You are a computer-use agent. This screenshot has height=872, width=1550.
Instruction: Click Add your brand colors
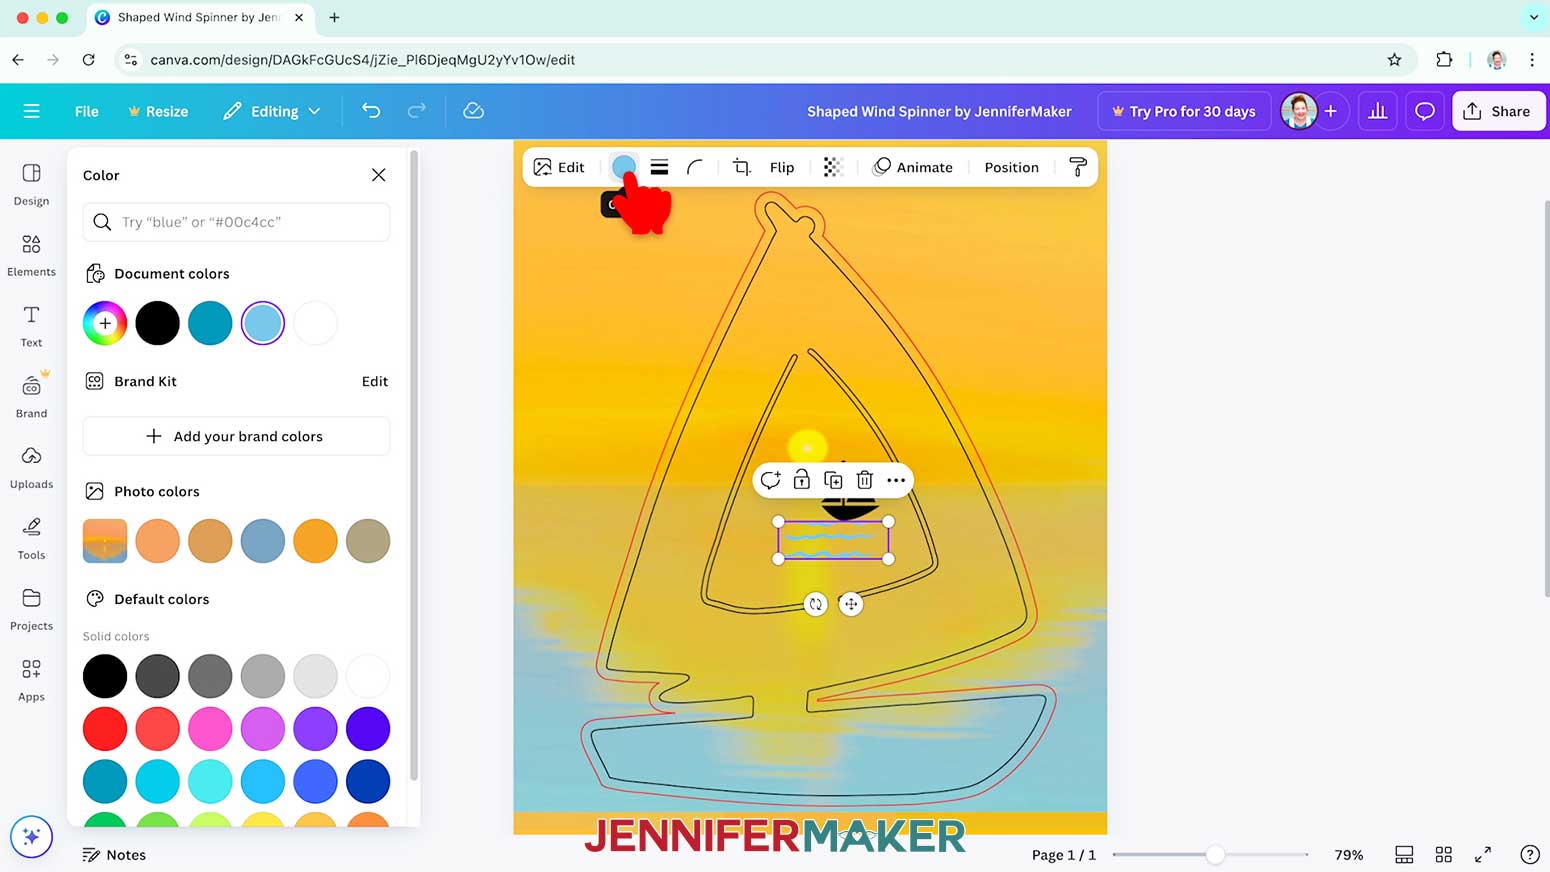coord(236,436)
